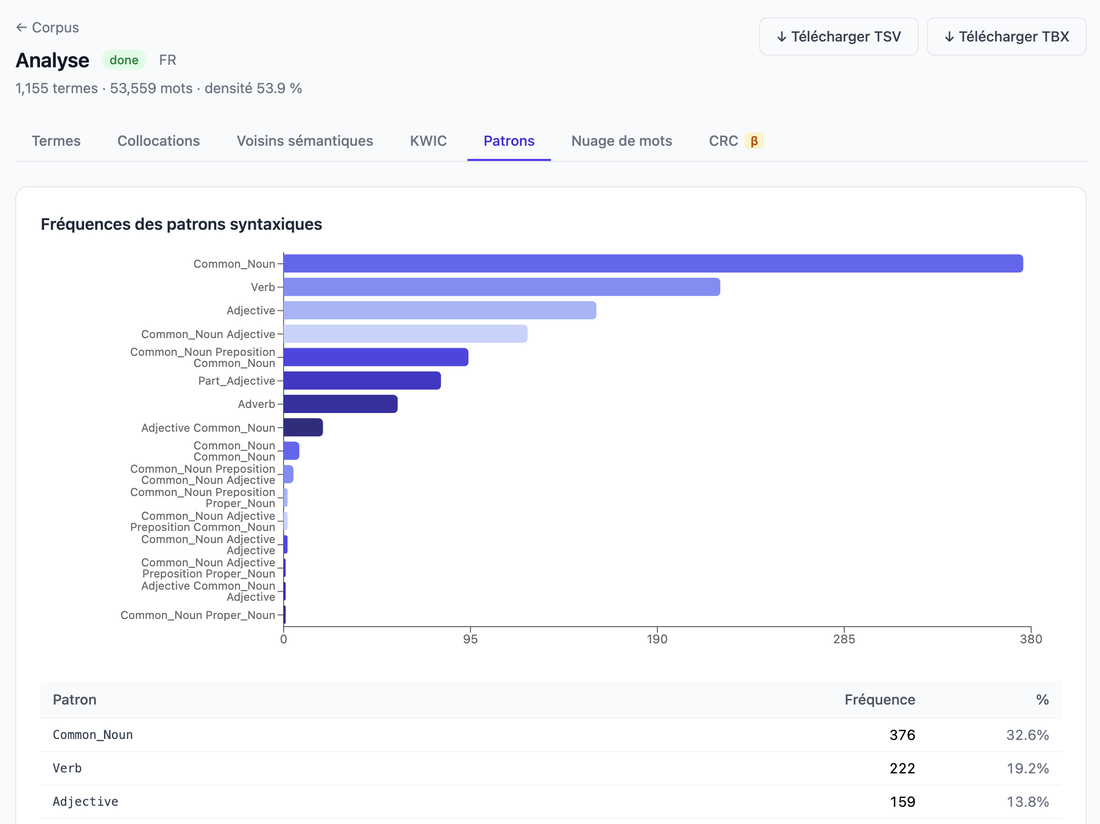Click the 13.8% percentage cell

[1028, 802]
